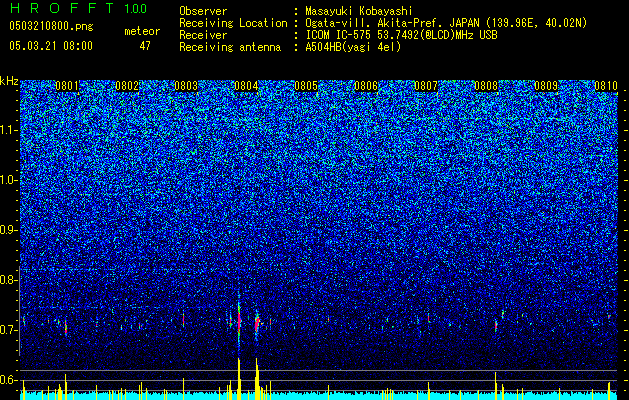629x400 pixels.
Task: Click the 0804 time marker
Action: coord(246,86)
